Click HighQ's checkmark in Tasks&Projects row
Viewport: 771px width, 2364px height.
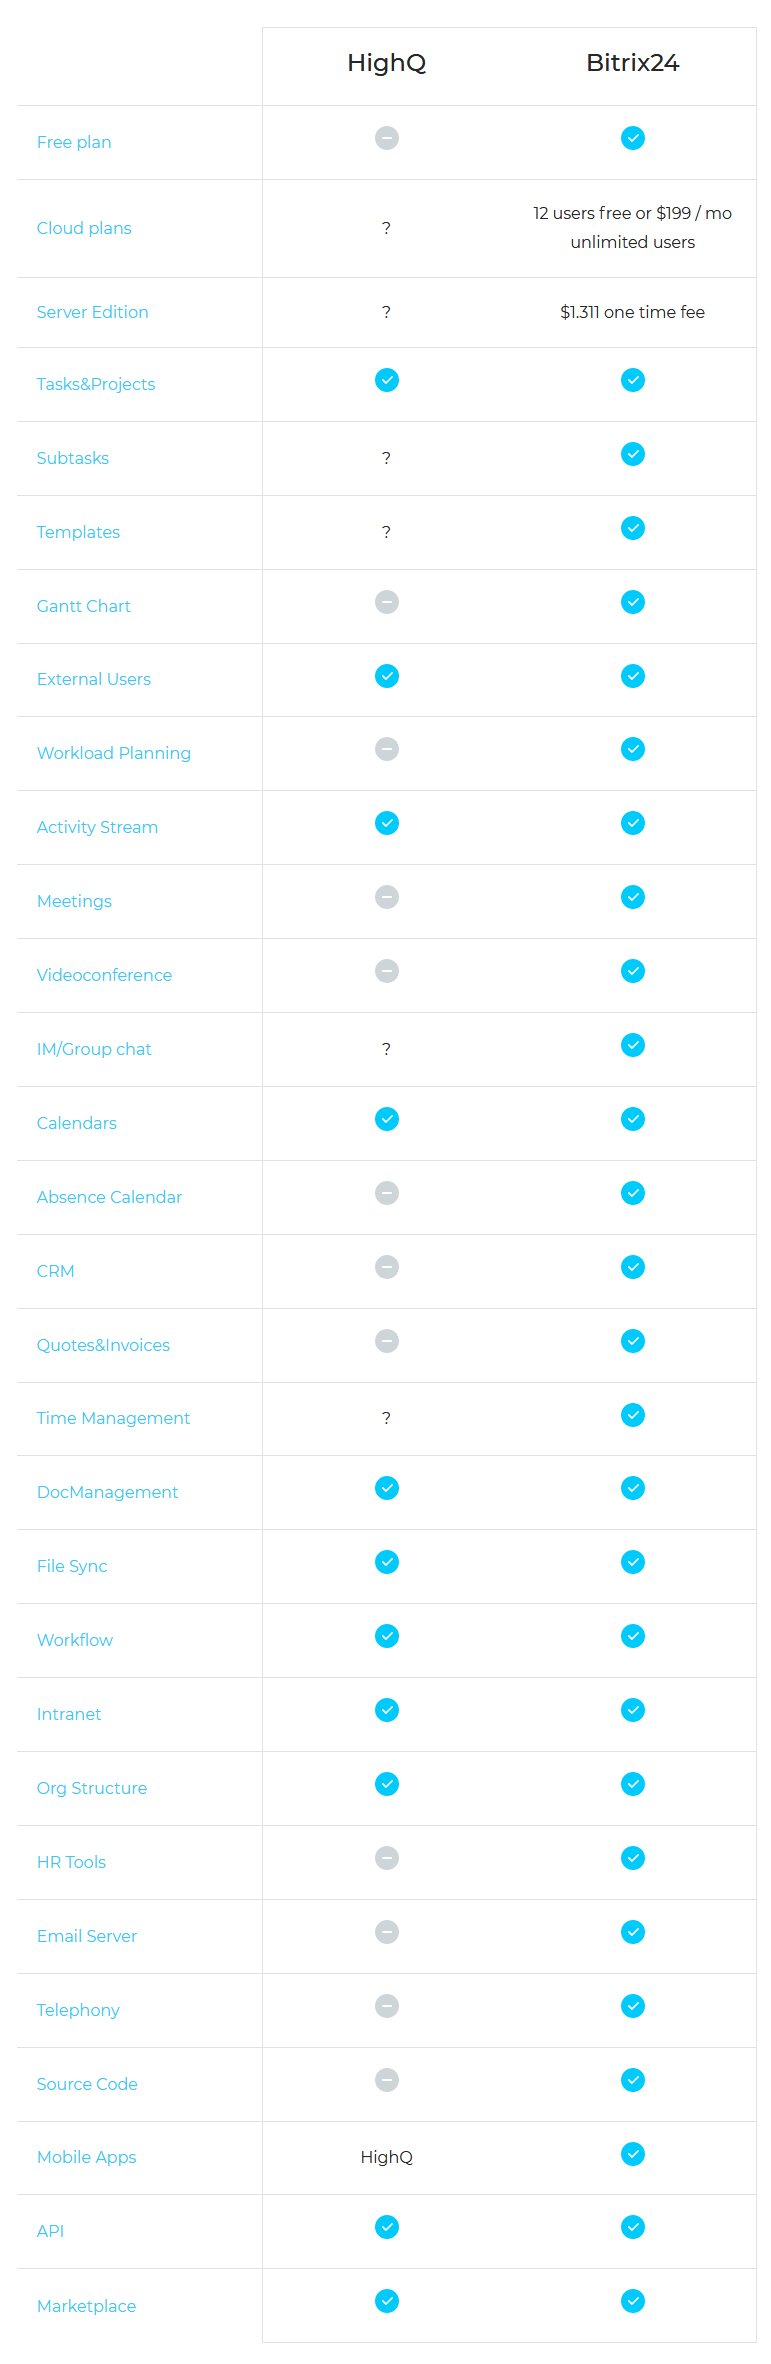(x=387, y=380)
